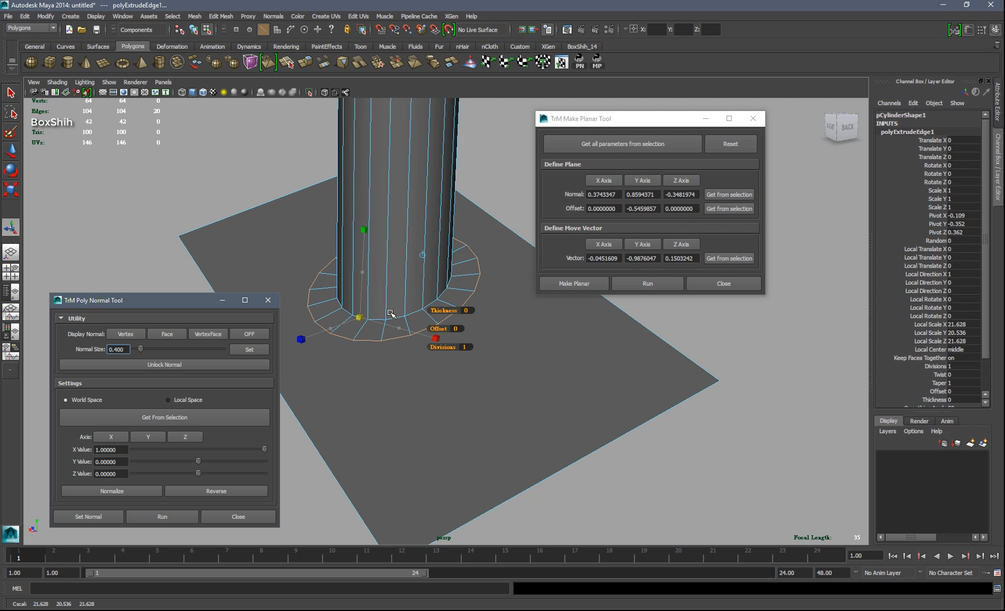Create a polygon cone from shelf
Screen dimensions: 1005x611
(x=85, y=62)
